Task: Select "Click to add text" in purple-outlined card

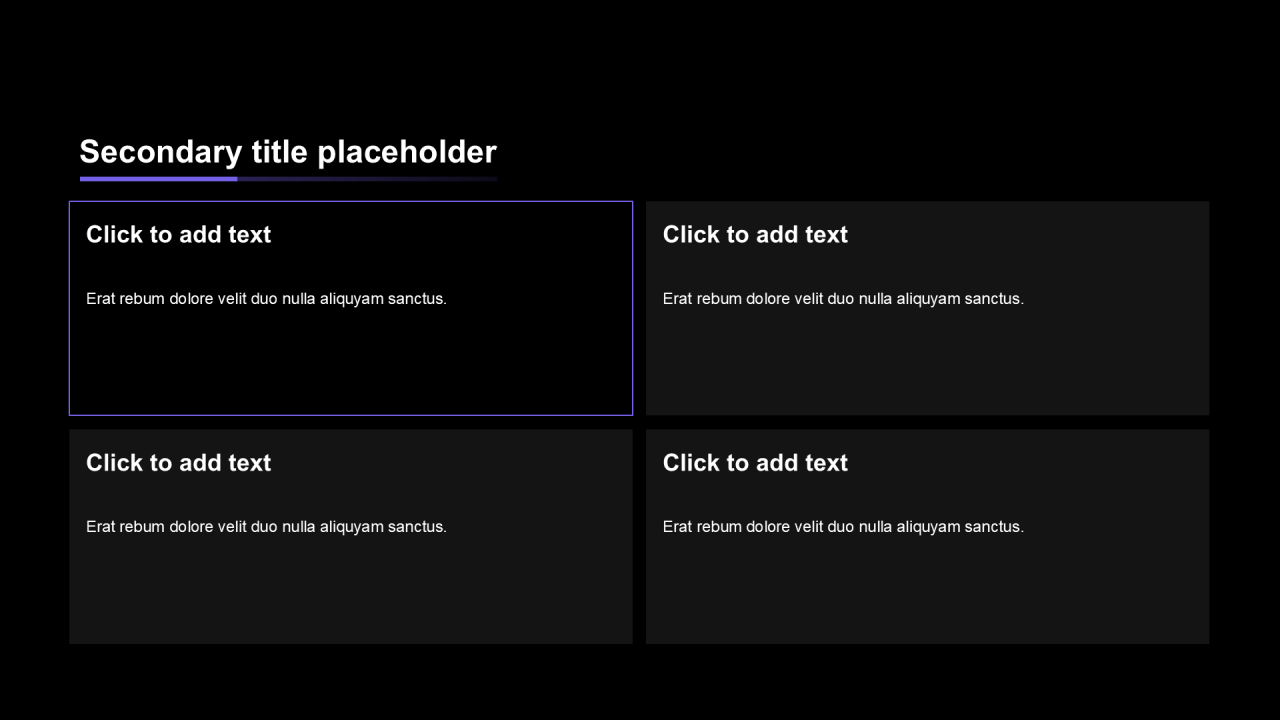Action: point(178,235)
